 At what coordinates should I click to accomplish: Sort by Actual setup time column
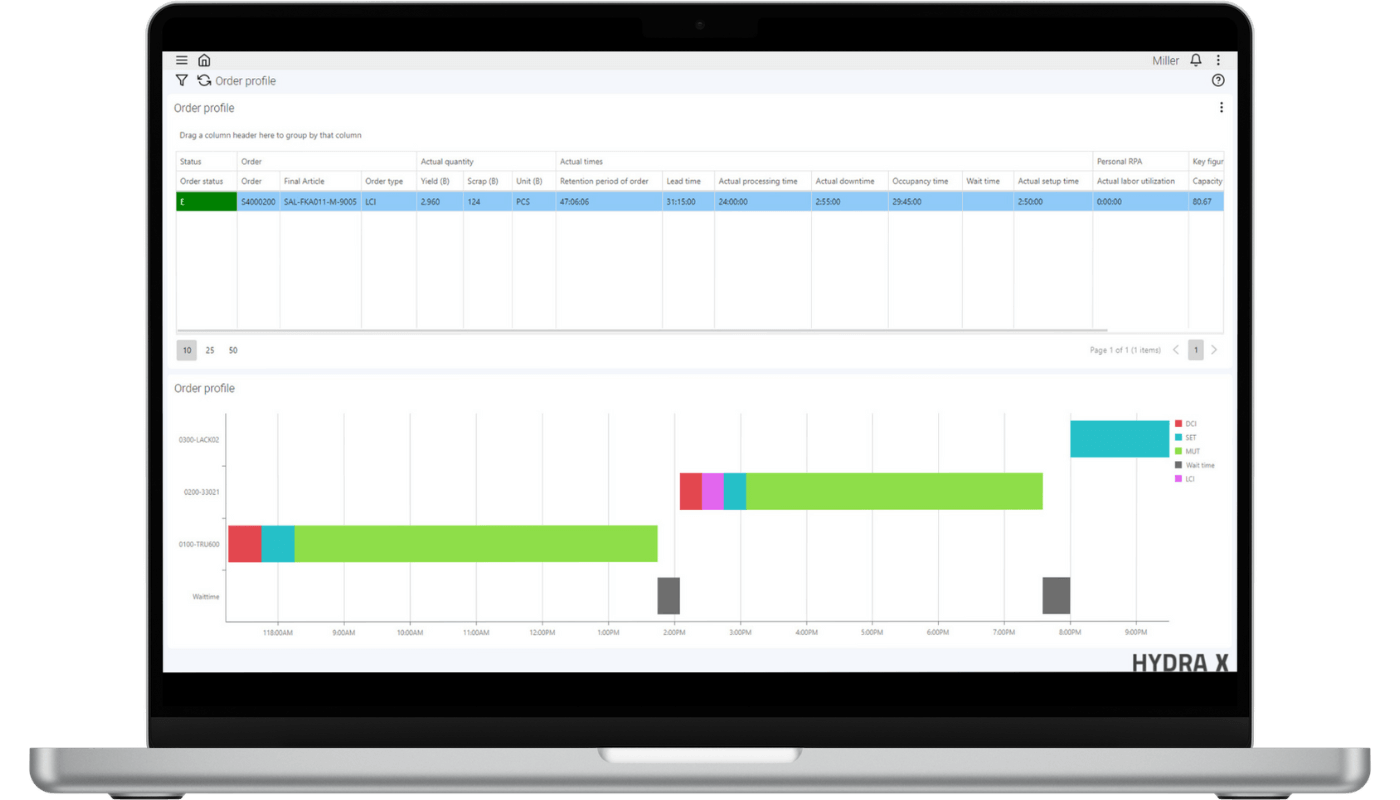pyautogui.click(x=1053, y=181)
